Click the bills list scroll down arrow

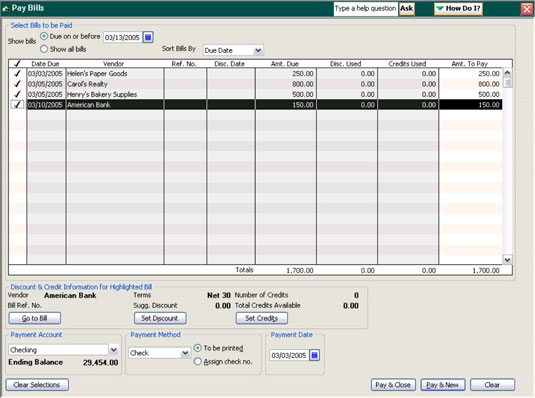(x=507, y=260)
